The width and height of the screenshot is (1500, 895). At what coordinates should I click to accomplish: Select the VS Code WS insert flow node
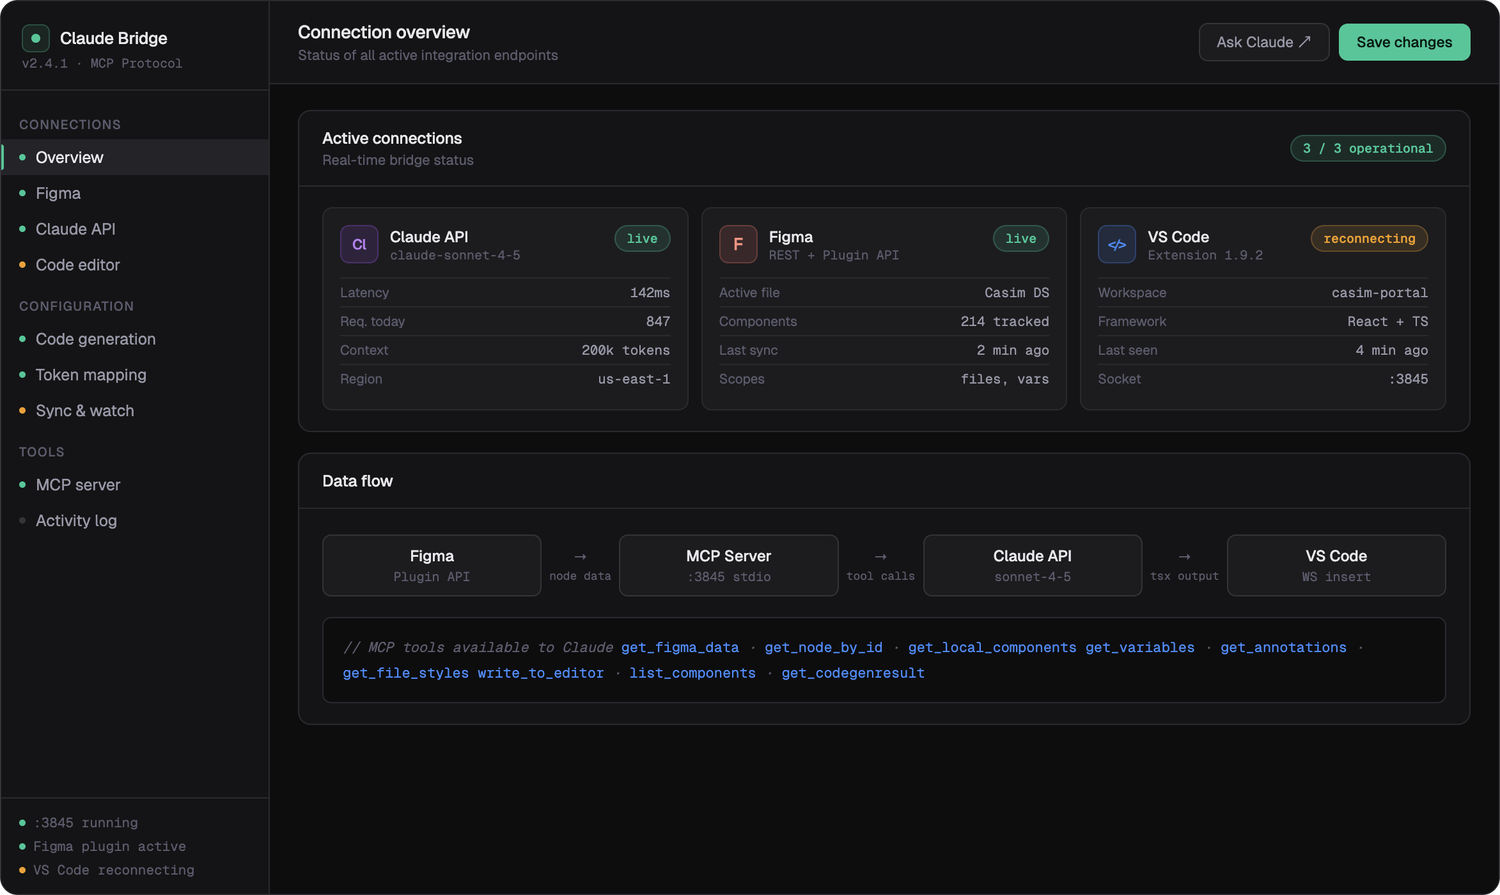coord(1336,565)
